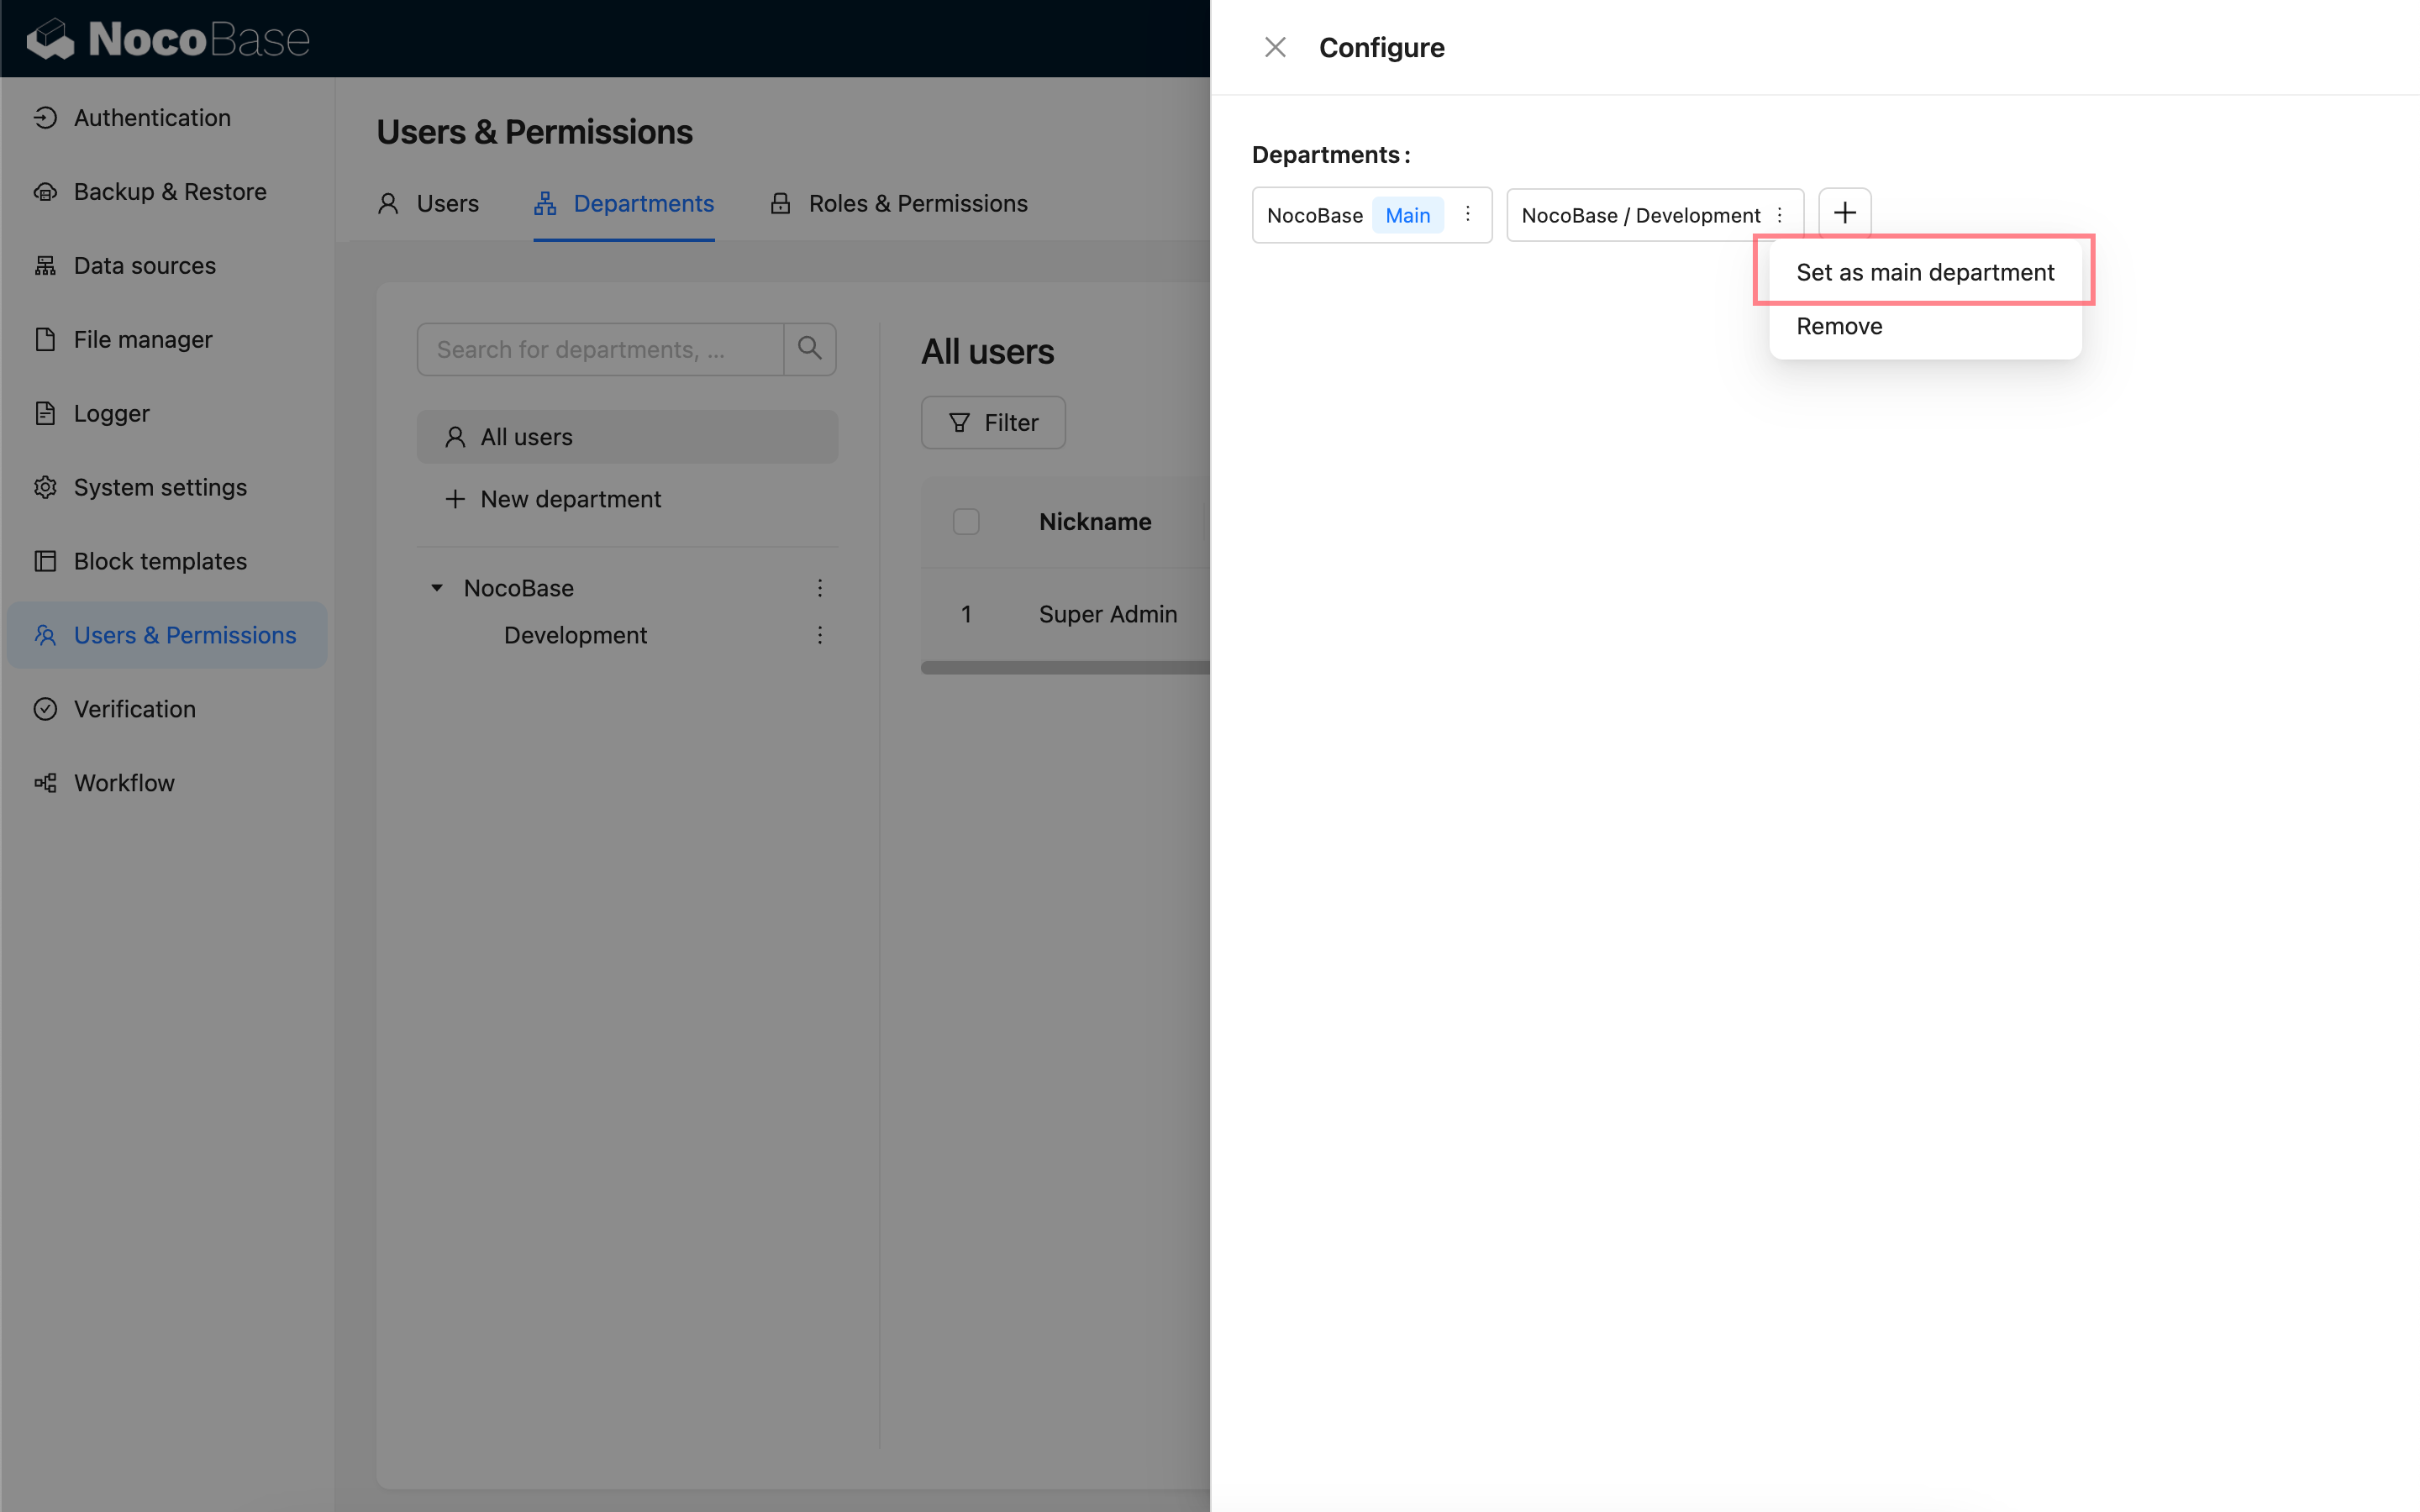Click the plus icon to add department
2420x1512 pixels.
tap(1844, 213)
